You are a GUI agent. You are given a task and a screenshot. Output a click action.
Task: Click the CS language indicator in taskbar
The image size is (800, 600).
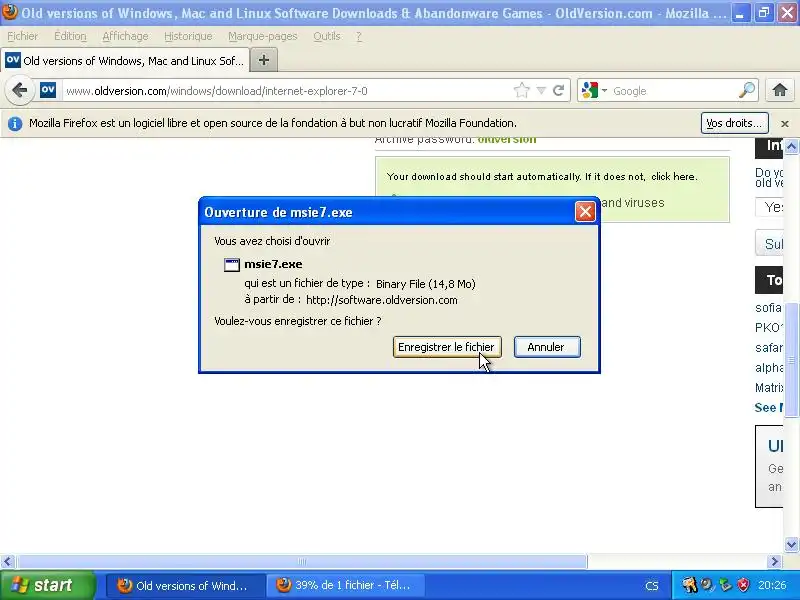(x=652, y=586)
